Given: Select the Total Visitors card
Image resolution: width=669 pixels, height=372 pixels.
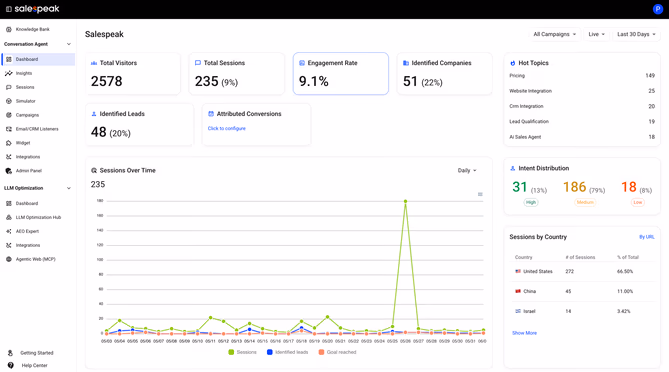Looking at the screenshot, I should pos(133,73).
